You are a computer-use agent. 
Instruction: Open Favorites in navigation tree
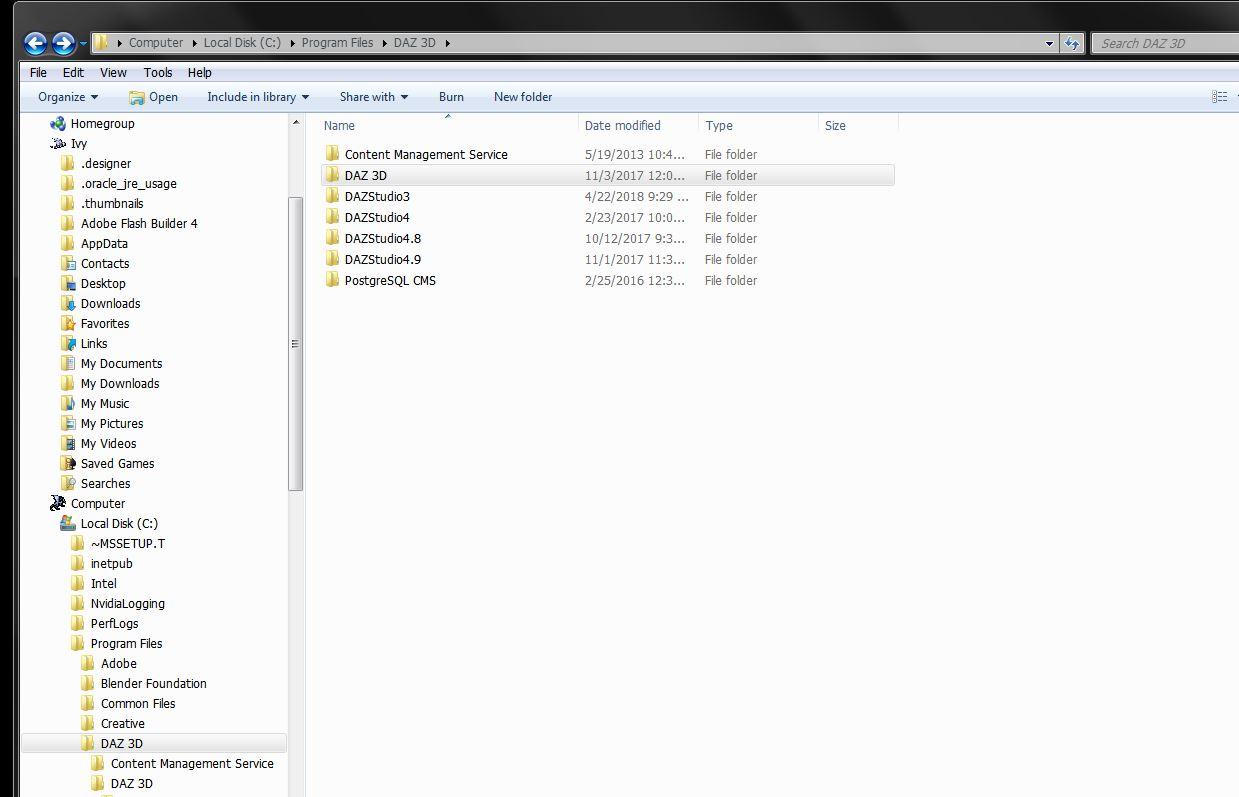pos(105,323)
